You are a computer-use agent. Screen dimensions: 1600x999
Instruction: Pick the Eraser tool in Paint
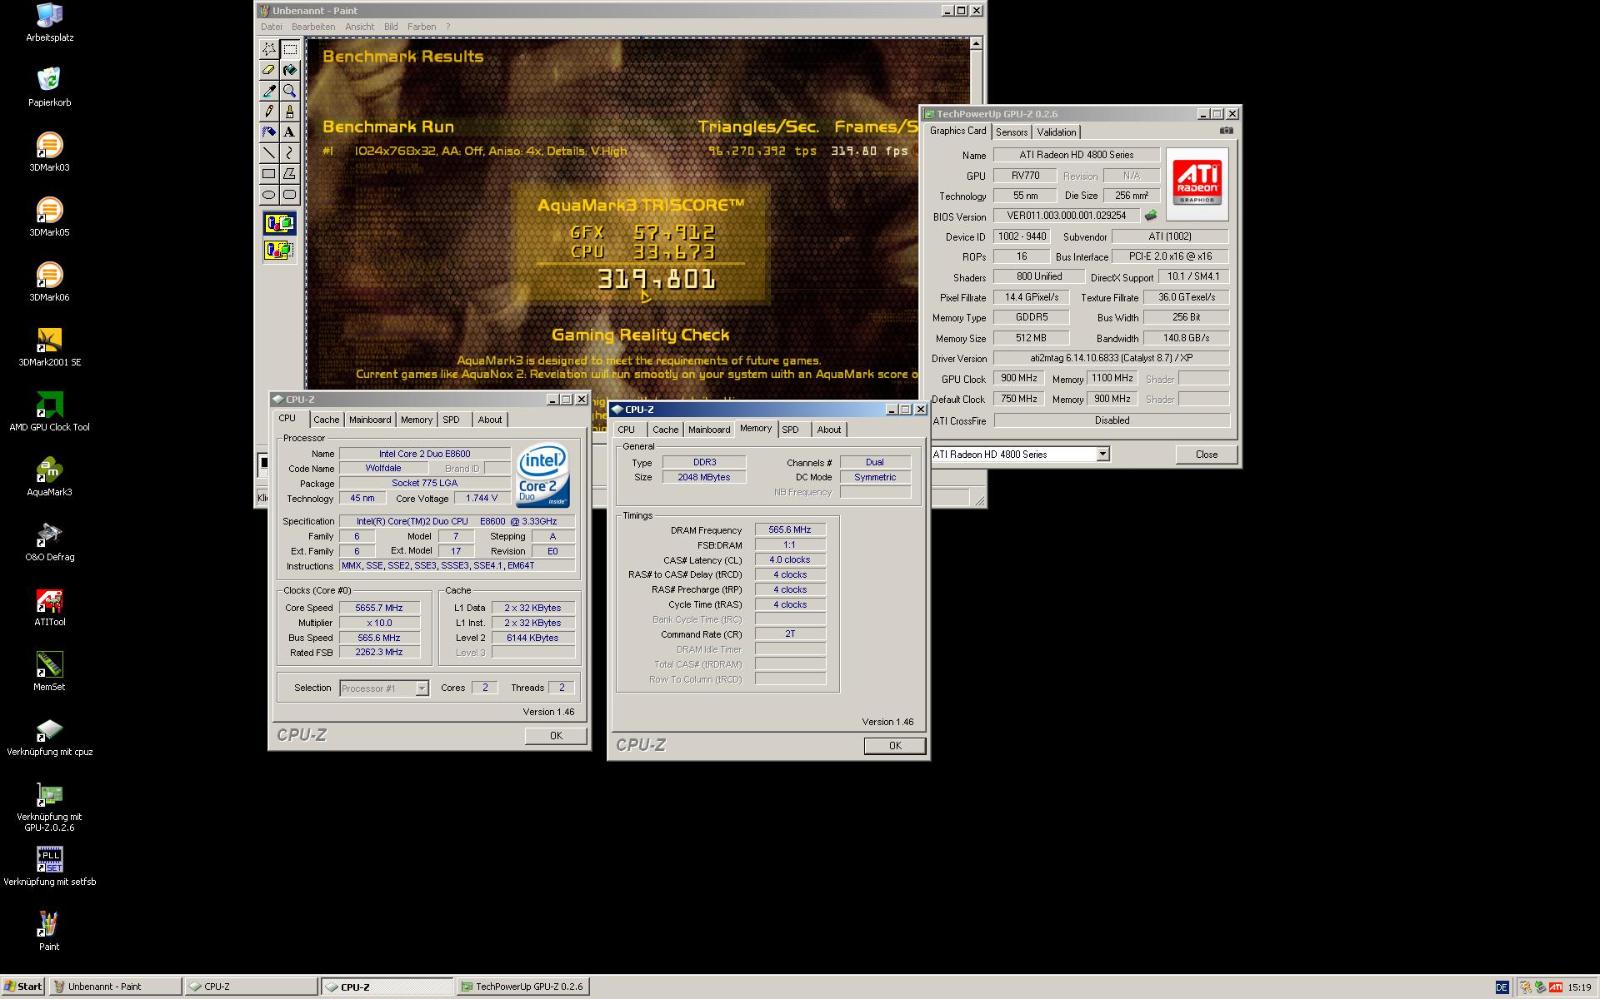pyautogui.click(x=269, y=70)
